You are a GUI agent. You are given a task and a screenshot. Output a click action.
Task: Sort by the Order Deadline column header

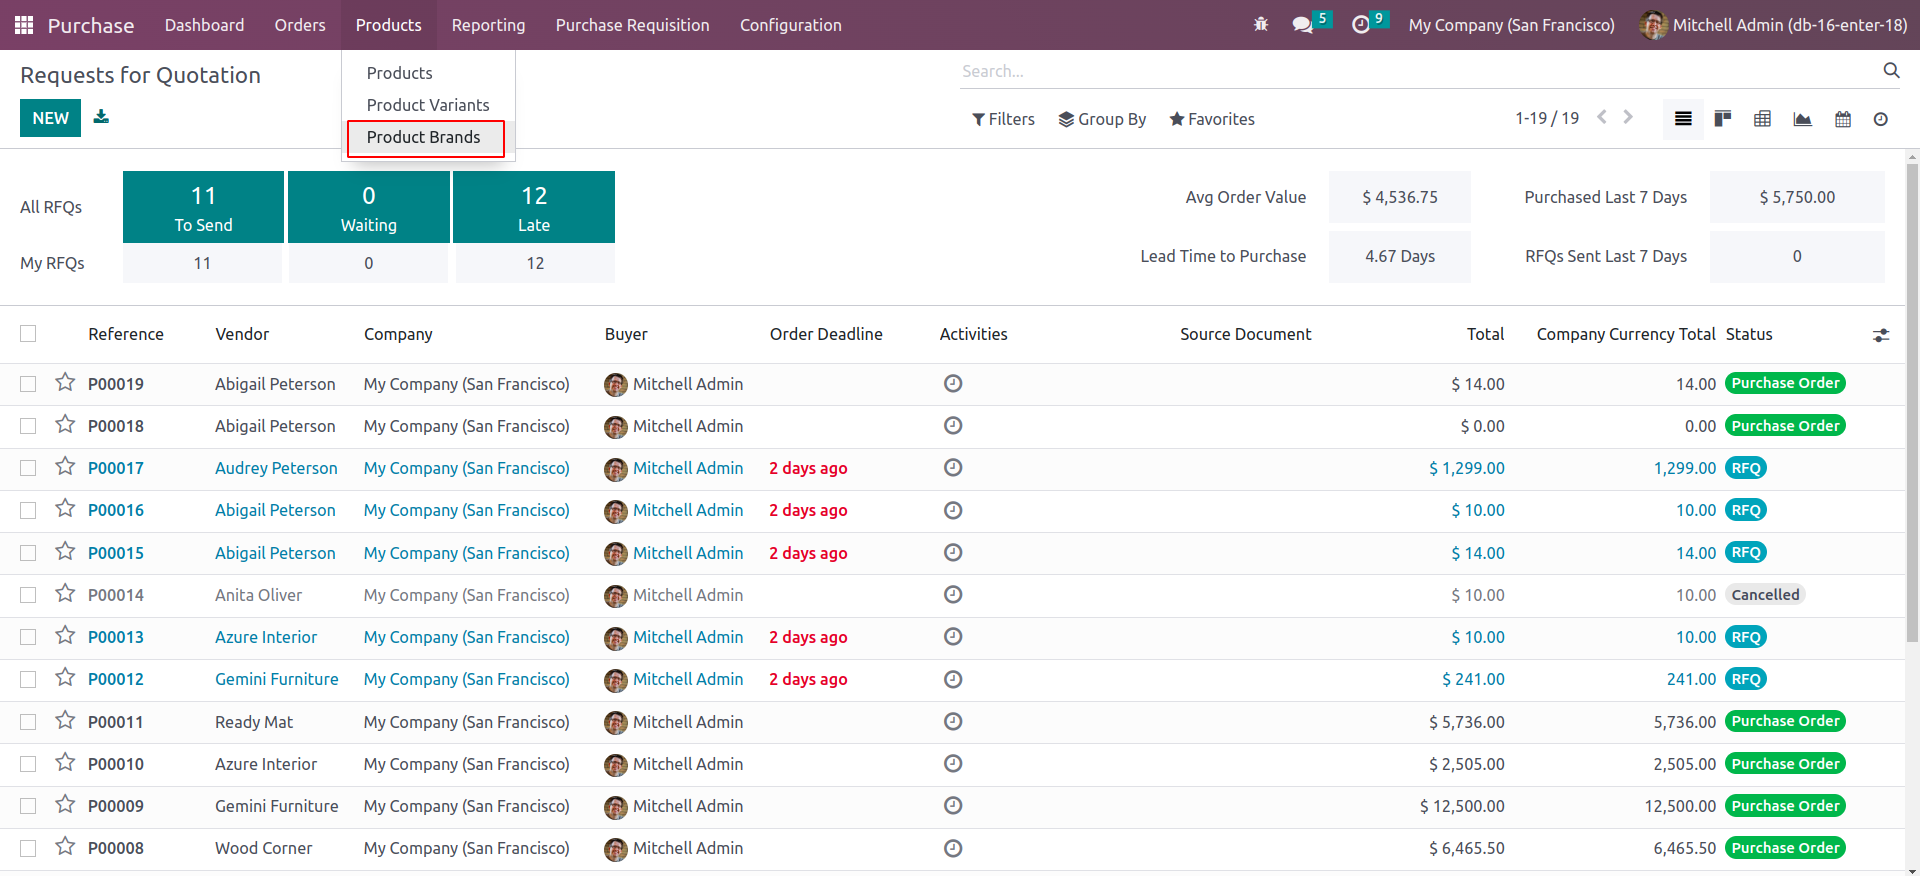826,334
